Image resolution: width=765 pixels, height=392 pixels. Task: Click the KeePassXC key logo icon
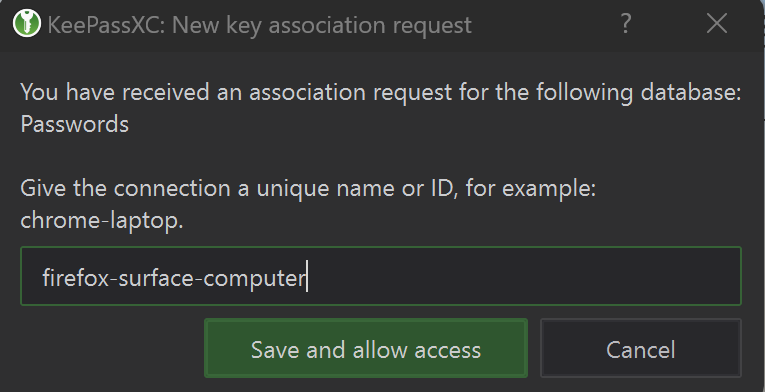click(27, 23)
